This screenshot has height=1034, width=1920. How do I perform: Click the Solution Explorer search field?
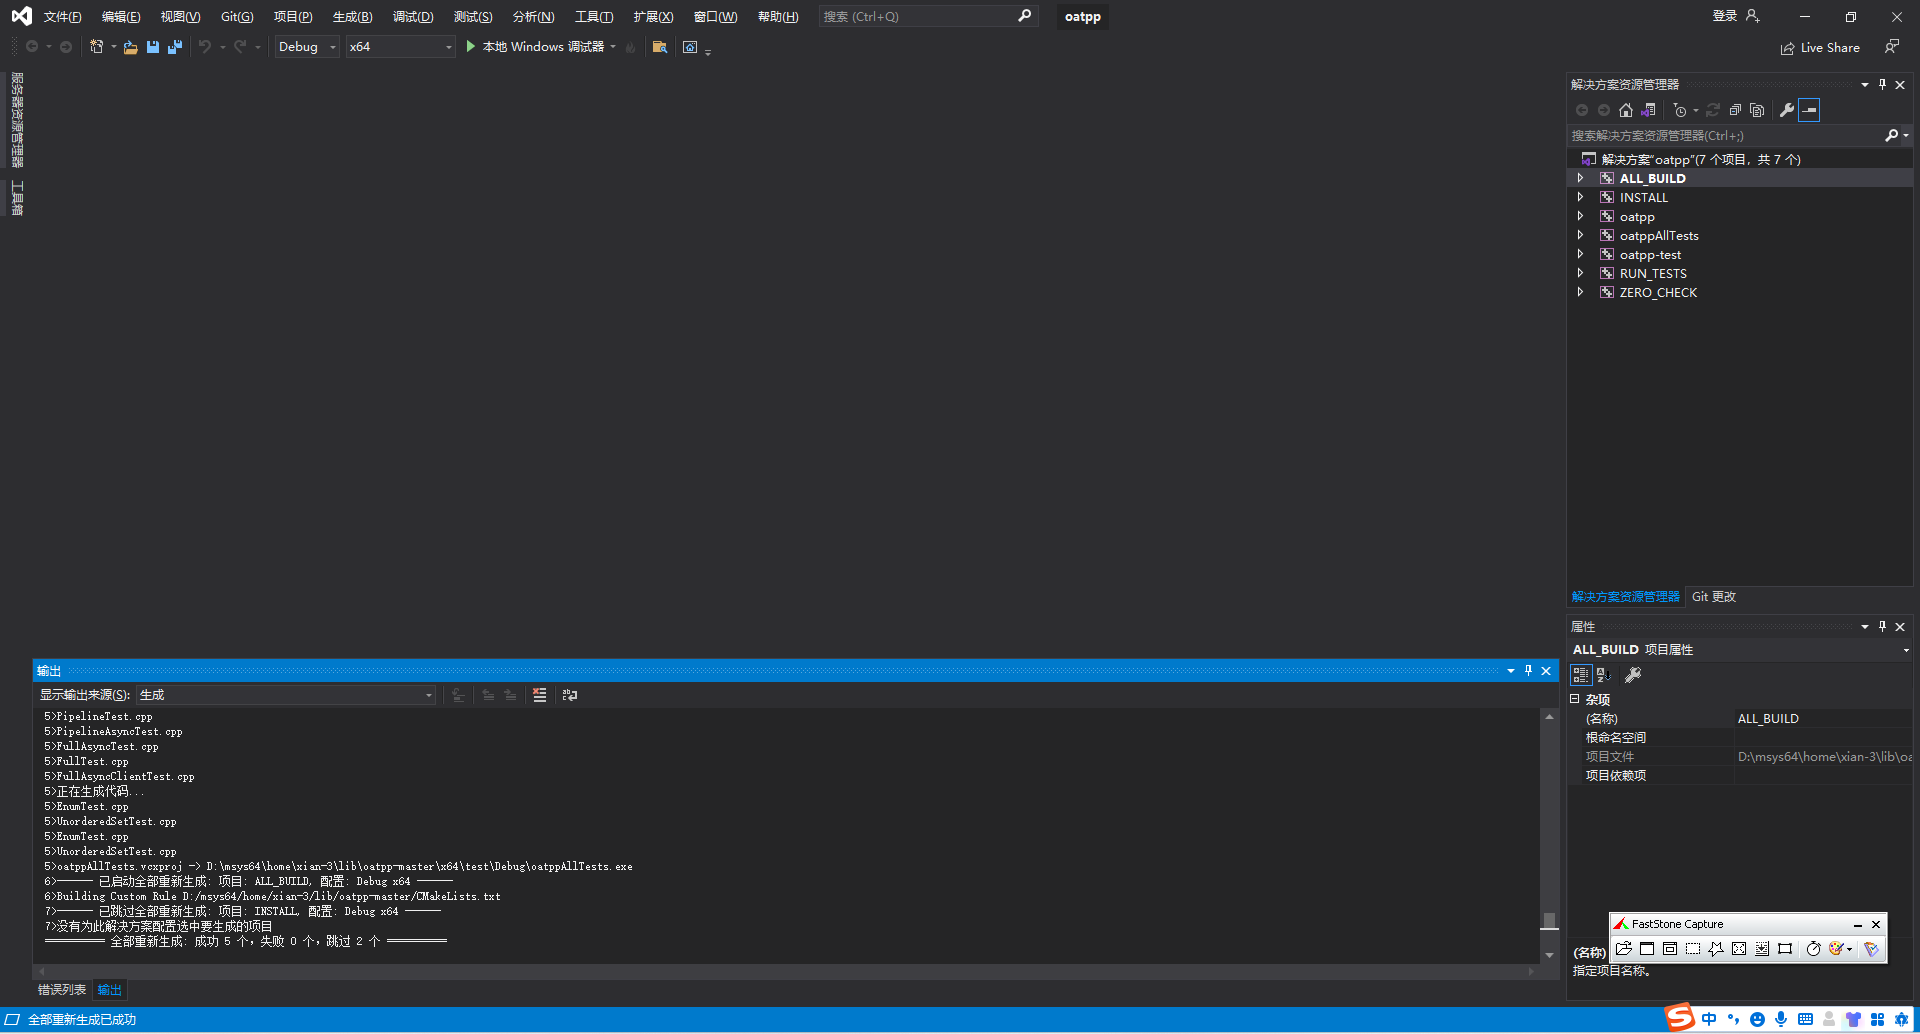(1725, 135)
